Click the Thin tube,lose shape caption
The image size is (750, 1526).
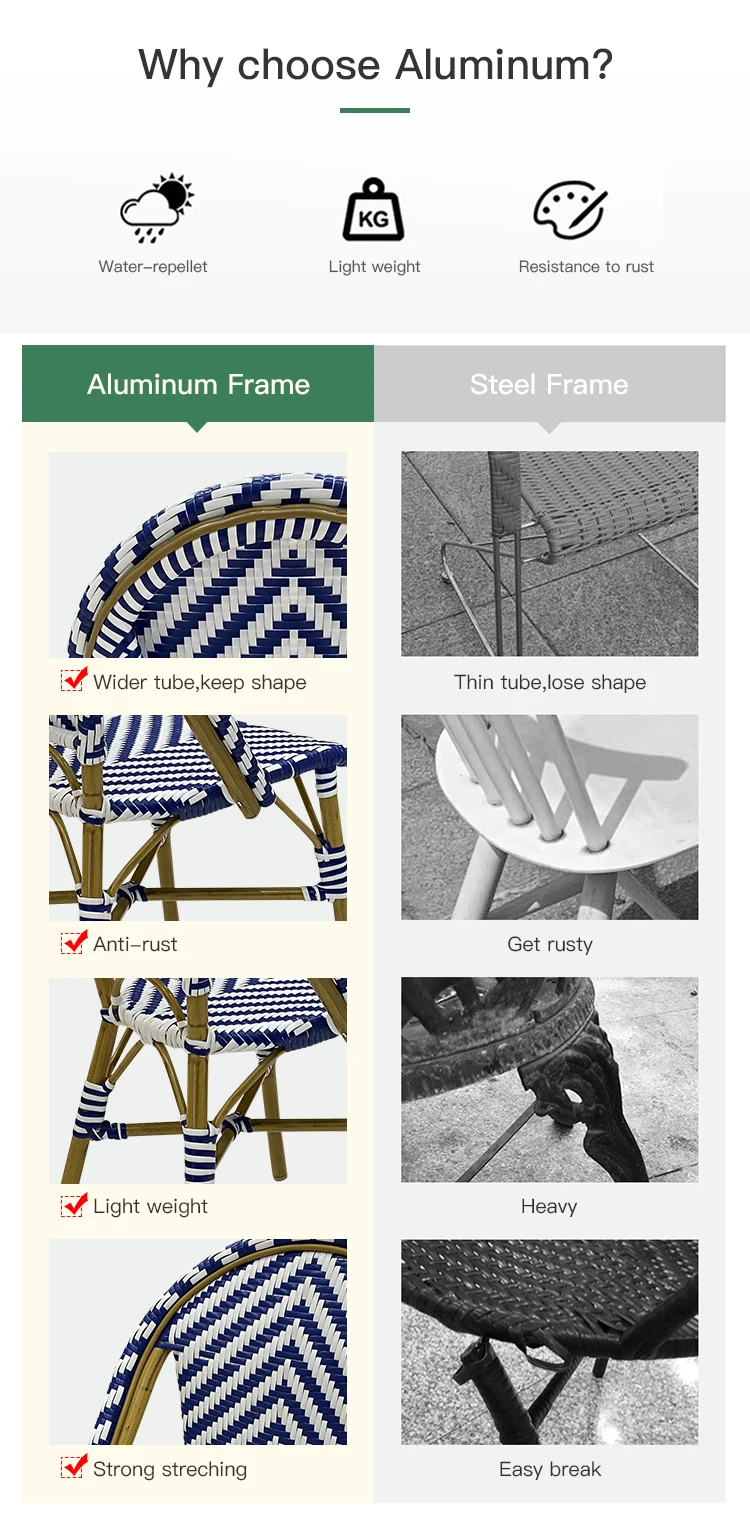(x=550, y=682)
